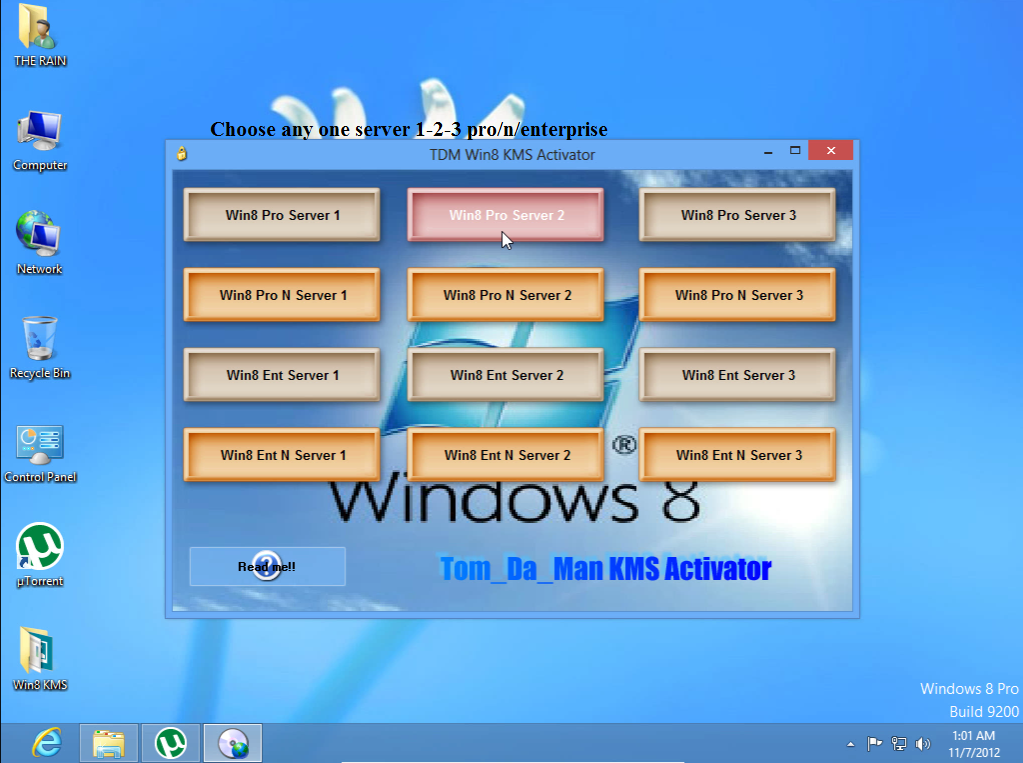Switch to µTorrent in the taskbar
Screen dimensions: 1023x763
[171, 743]
